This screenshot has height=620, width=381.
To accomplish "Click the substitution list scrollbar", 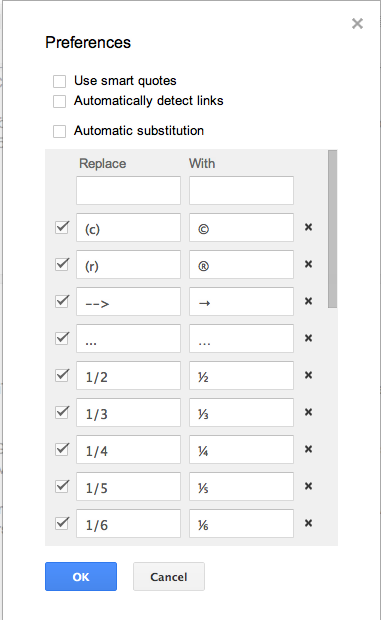I will click(x=332, y=229).
